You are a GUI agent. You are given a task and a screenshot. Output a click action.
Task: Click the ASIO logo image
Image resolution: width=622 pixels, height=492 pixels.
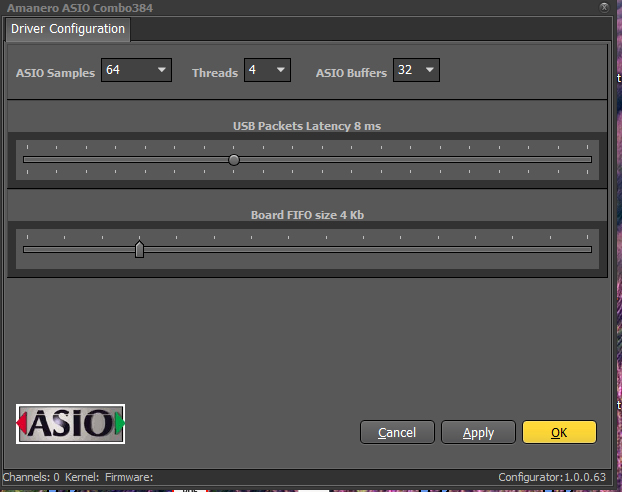click(71, 424)
